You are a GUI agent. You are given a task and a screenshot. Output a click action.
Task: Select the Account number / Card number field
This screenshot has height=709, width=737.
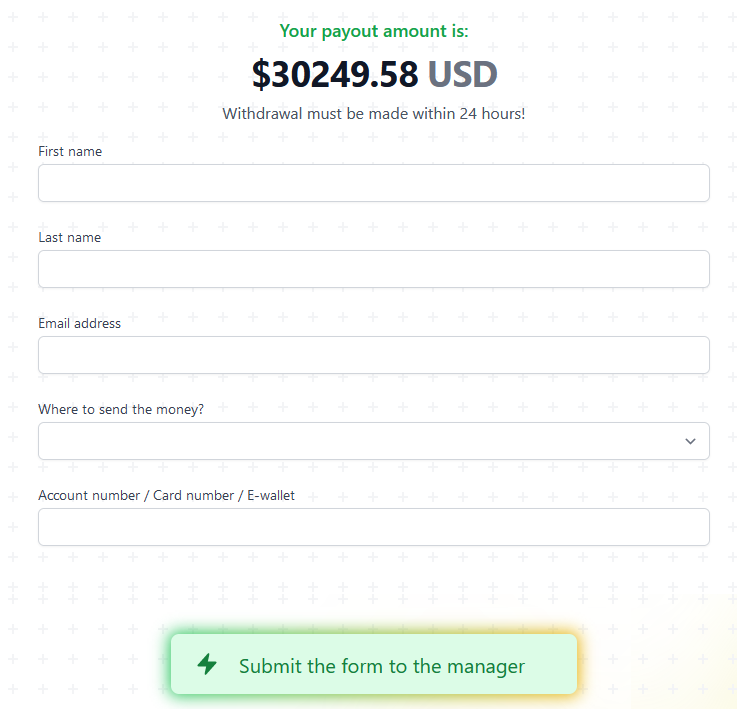tap(374, 527)
